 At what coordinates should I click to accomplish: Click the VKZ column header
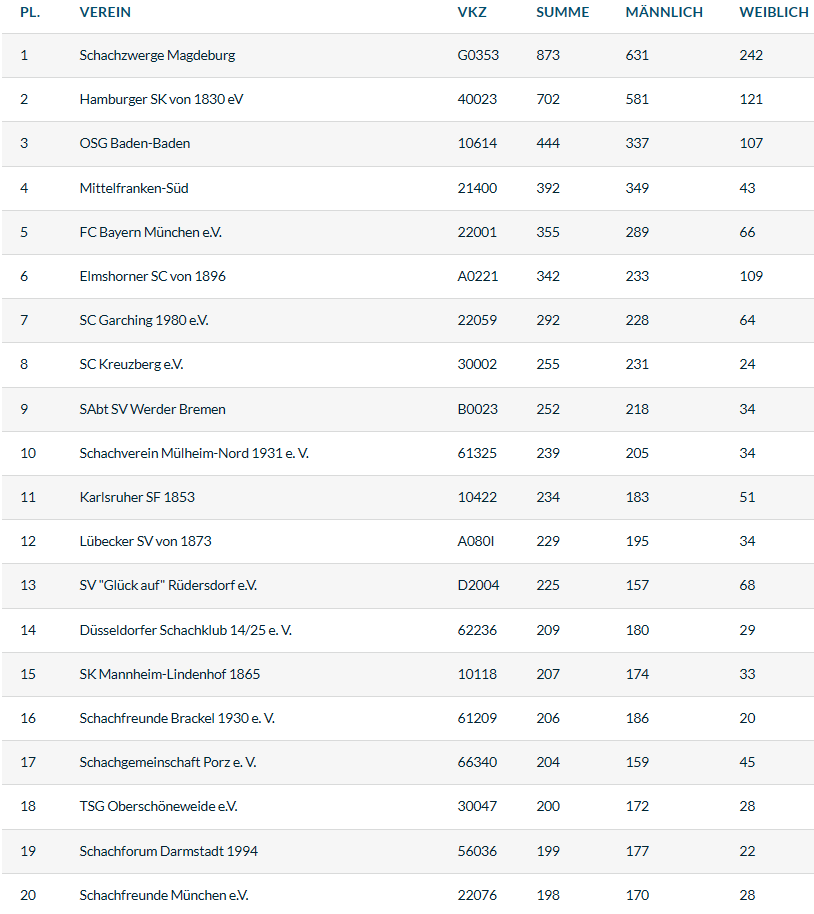472,12
